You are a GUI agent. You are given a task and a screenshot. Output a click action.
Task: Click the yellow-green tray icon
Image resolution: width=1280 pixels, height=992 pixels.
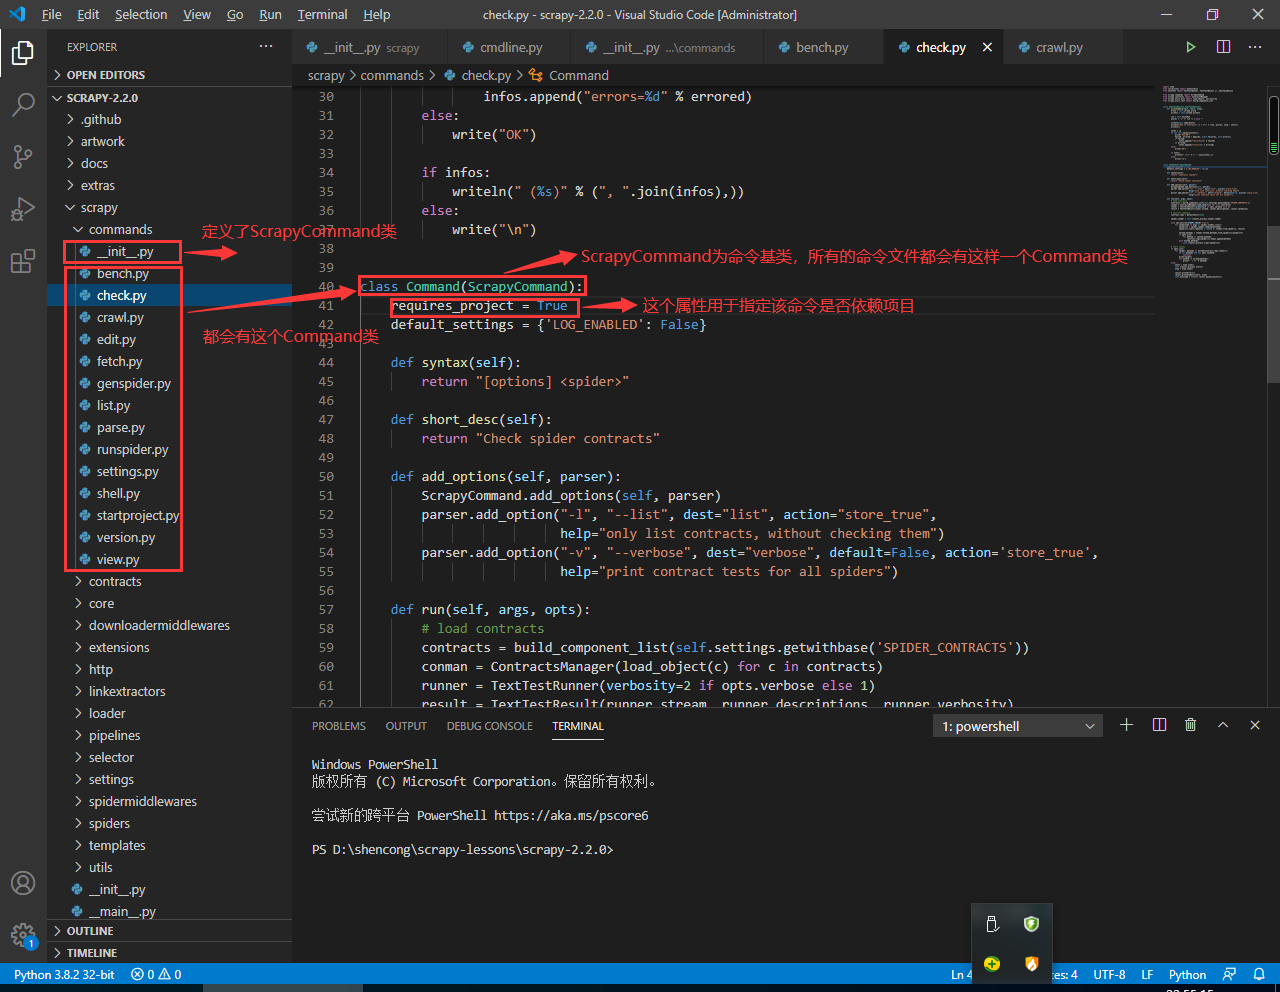tap(992, 964)
